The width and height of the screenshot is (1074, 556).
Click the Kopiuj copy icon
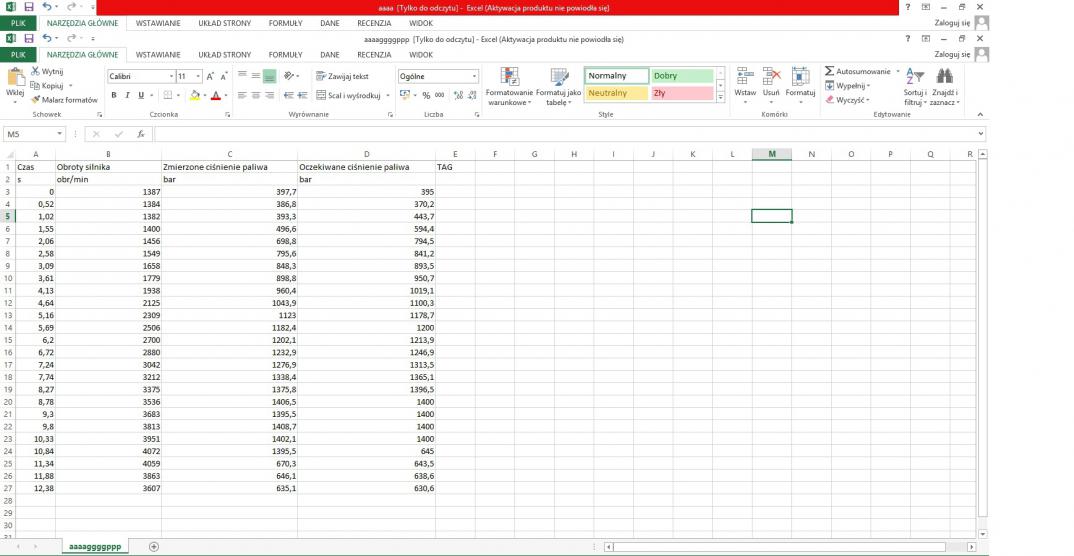[x=35, y=86]
